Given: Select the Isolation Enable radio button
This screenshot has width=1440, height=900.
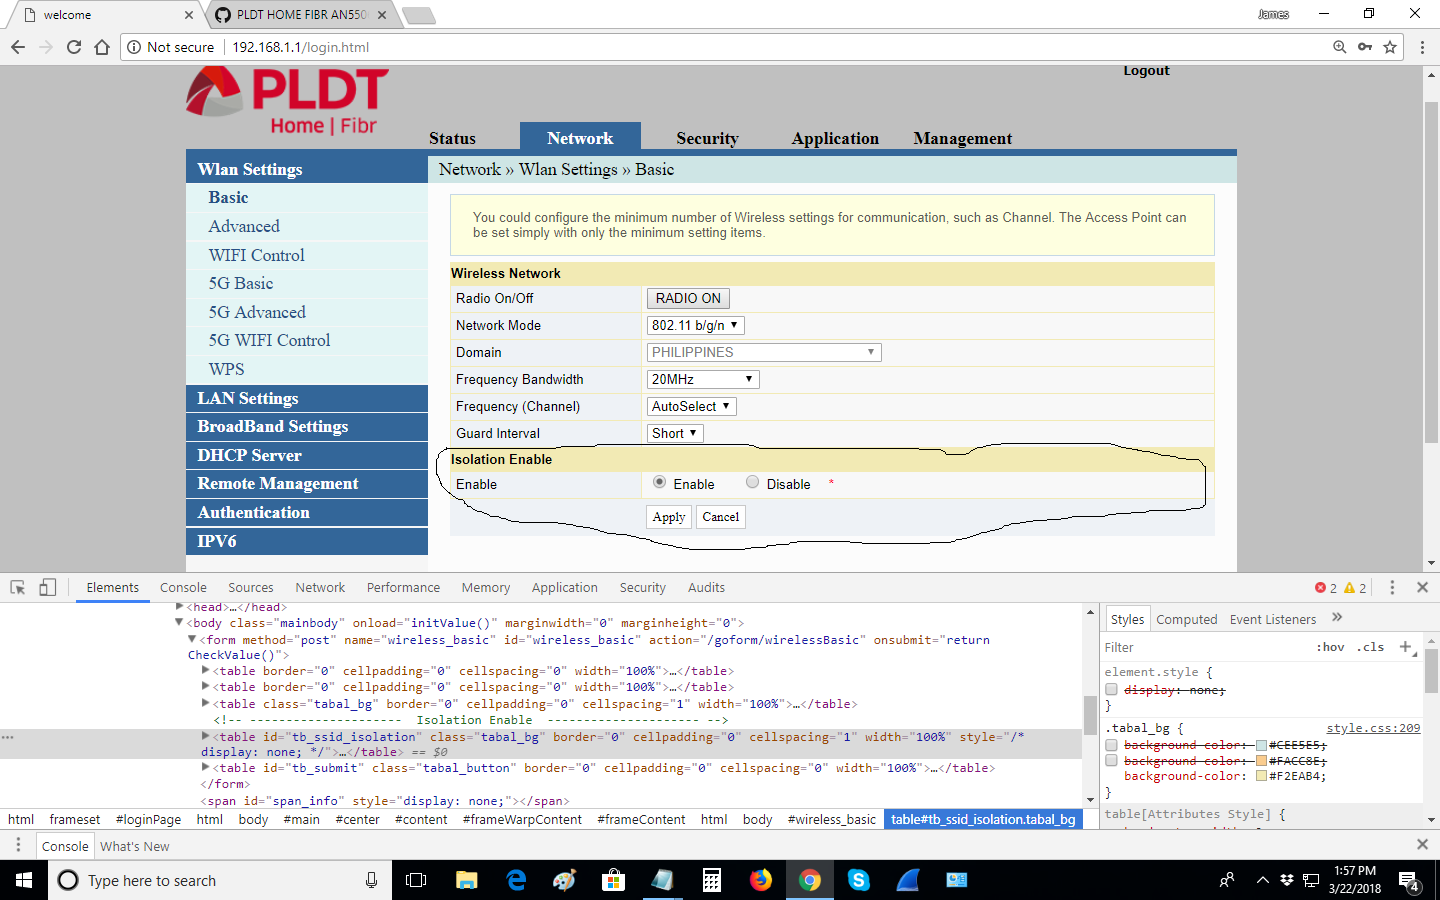Looking at the screenshot, I should pos(660,482).
